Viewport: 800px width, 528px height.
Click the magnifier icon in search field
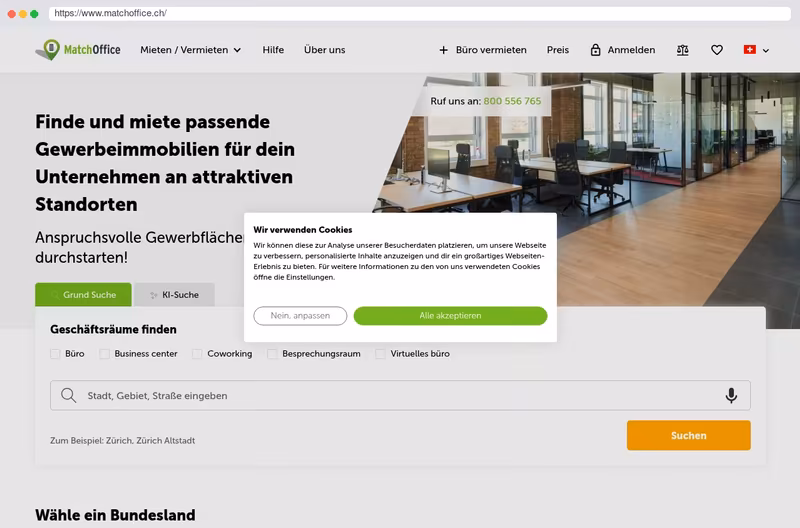[68, 395]
